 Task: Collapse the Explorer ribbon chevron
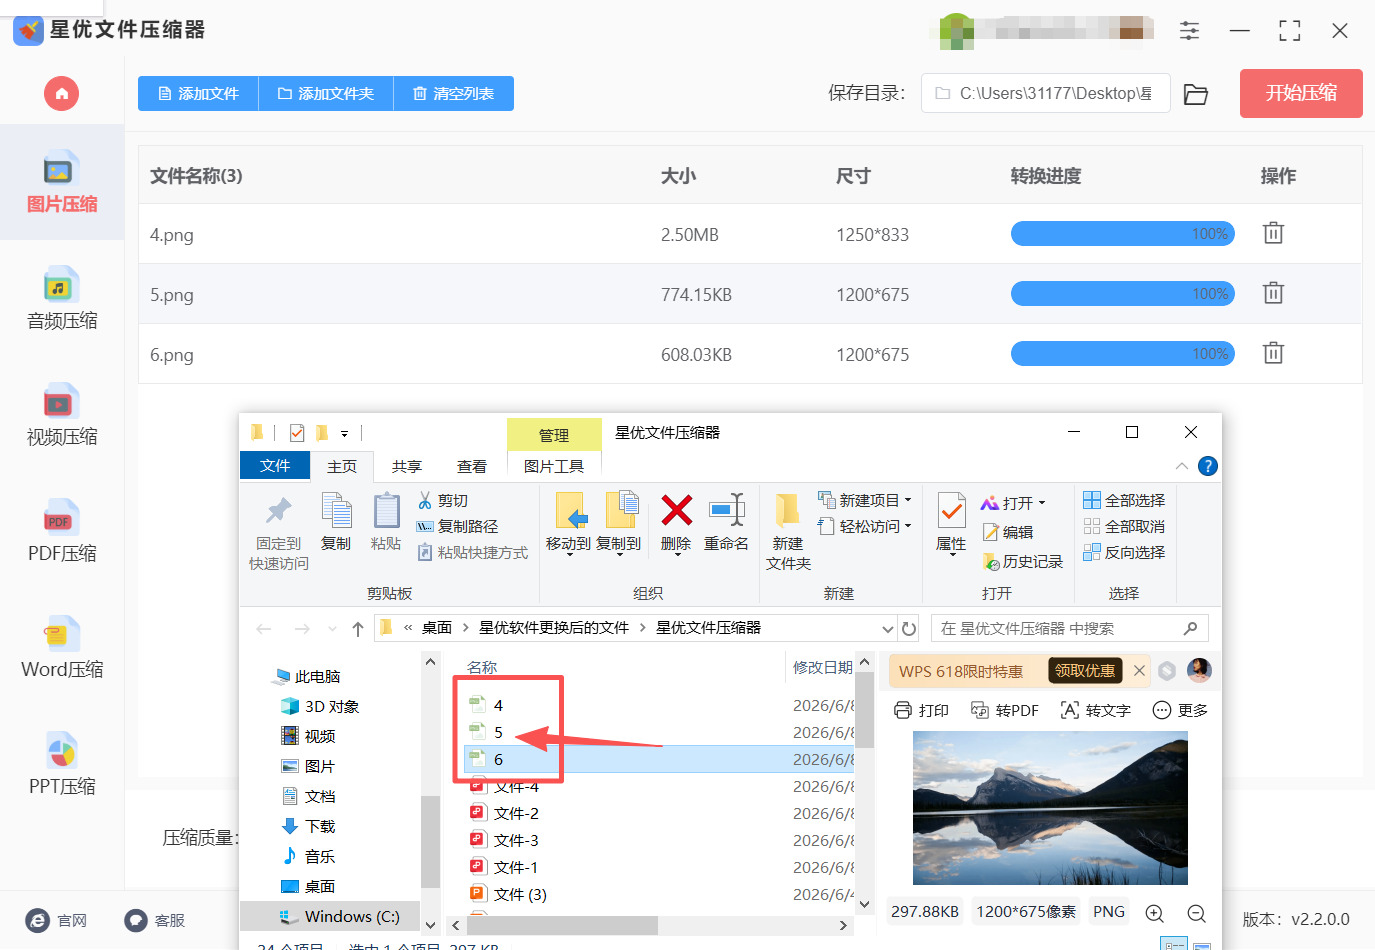[x=1182, y=466]
